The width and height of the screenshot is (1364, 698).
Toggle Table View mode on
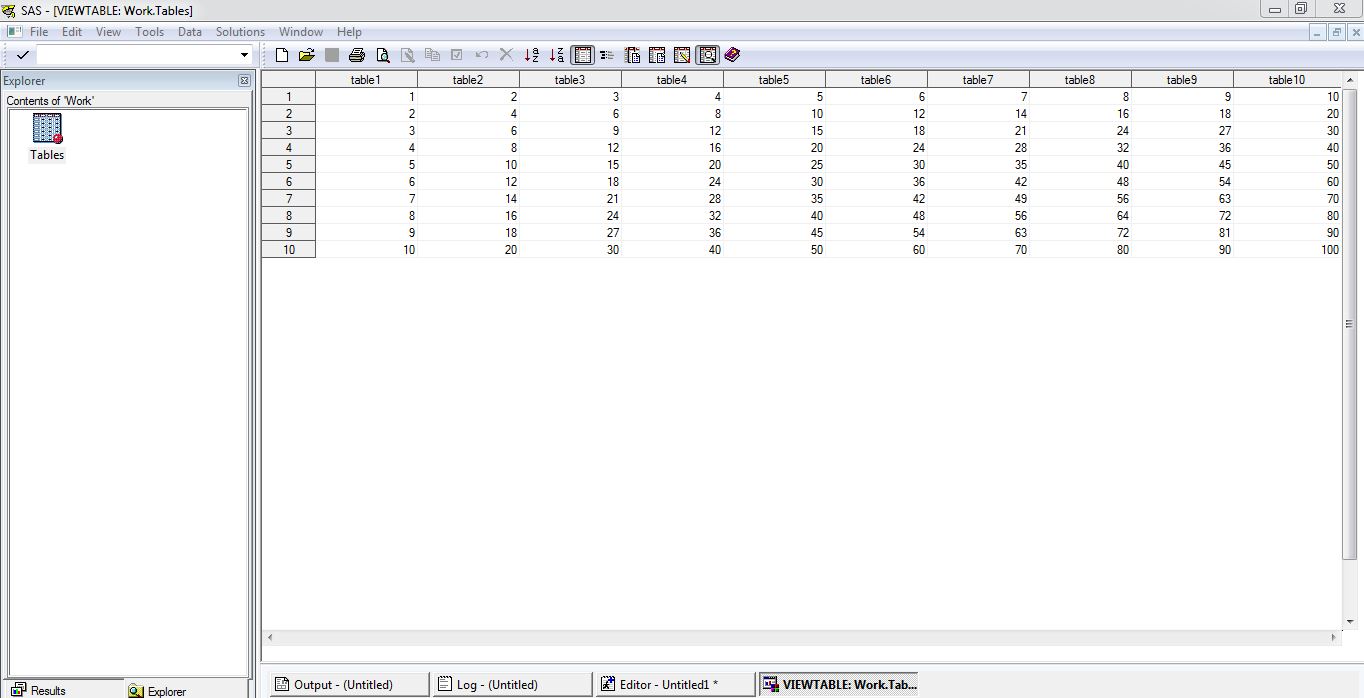583,55
